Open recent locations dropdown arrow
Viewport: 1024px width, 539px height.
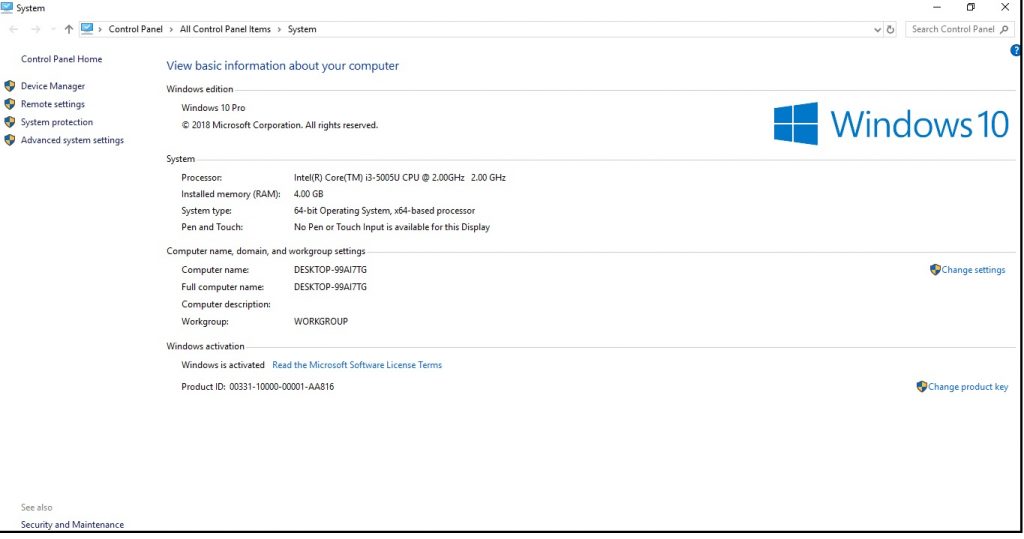click(x=53, y=29)
